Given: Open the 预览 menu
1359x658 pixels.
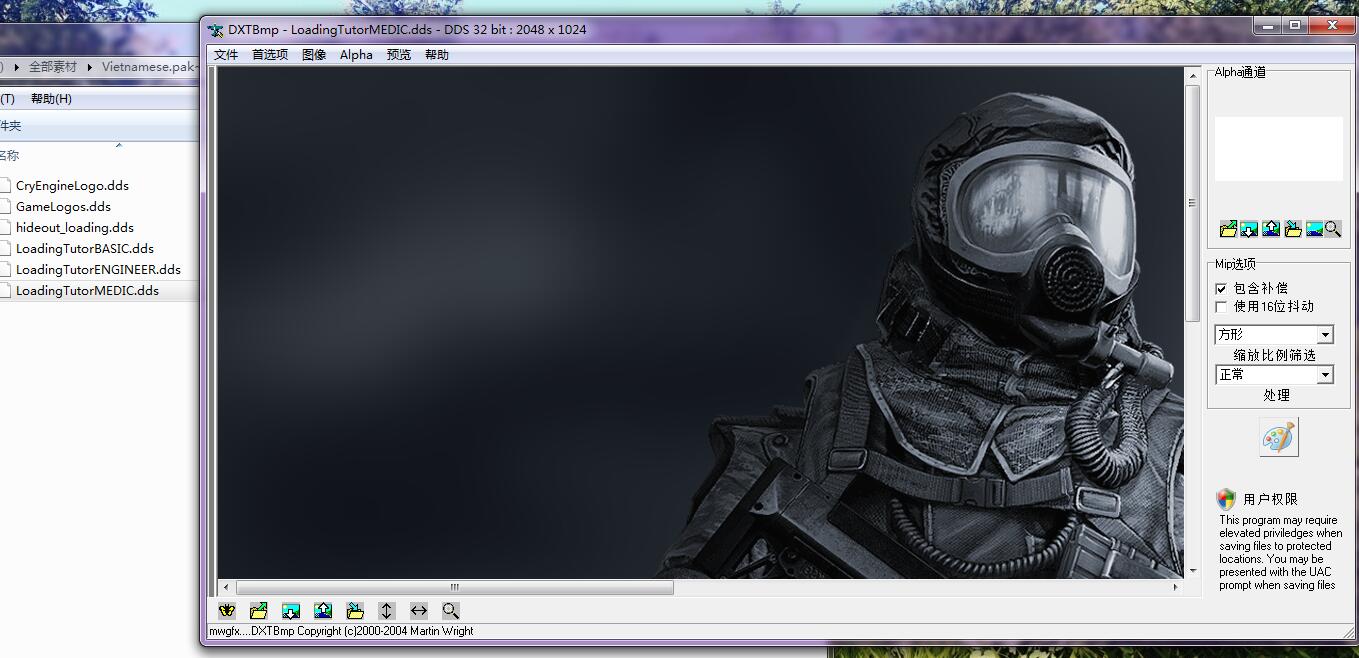Looking at the screenshot, I should [x=399, y=55].
